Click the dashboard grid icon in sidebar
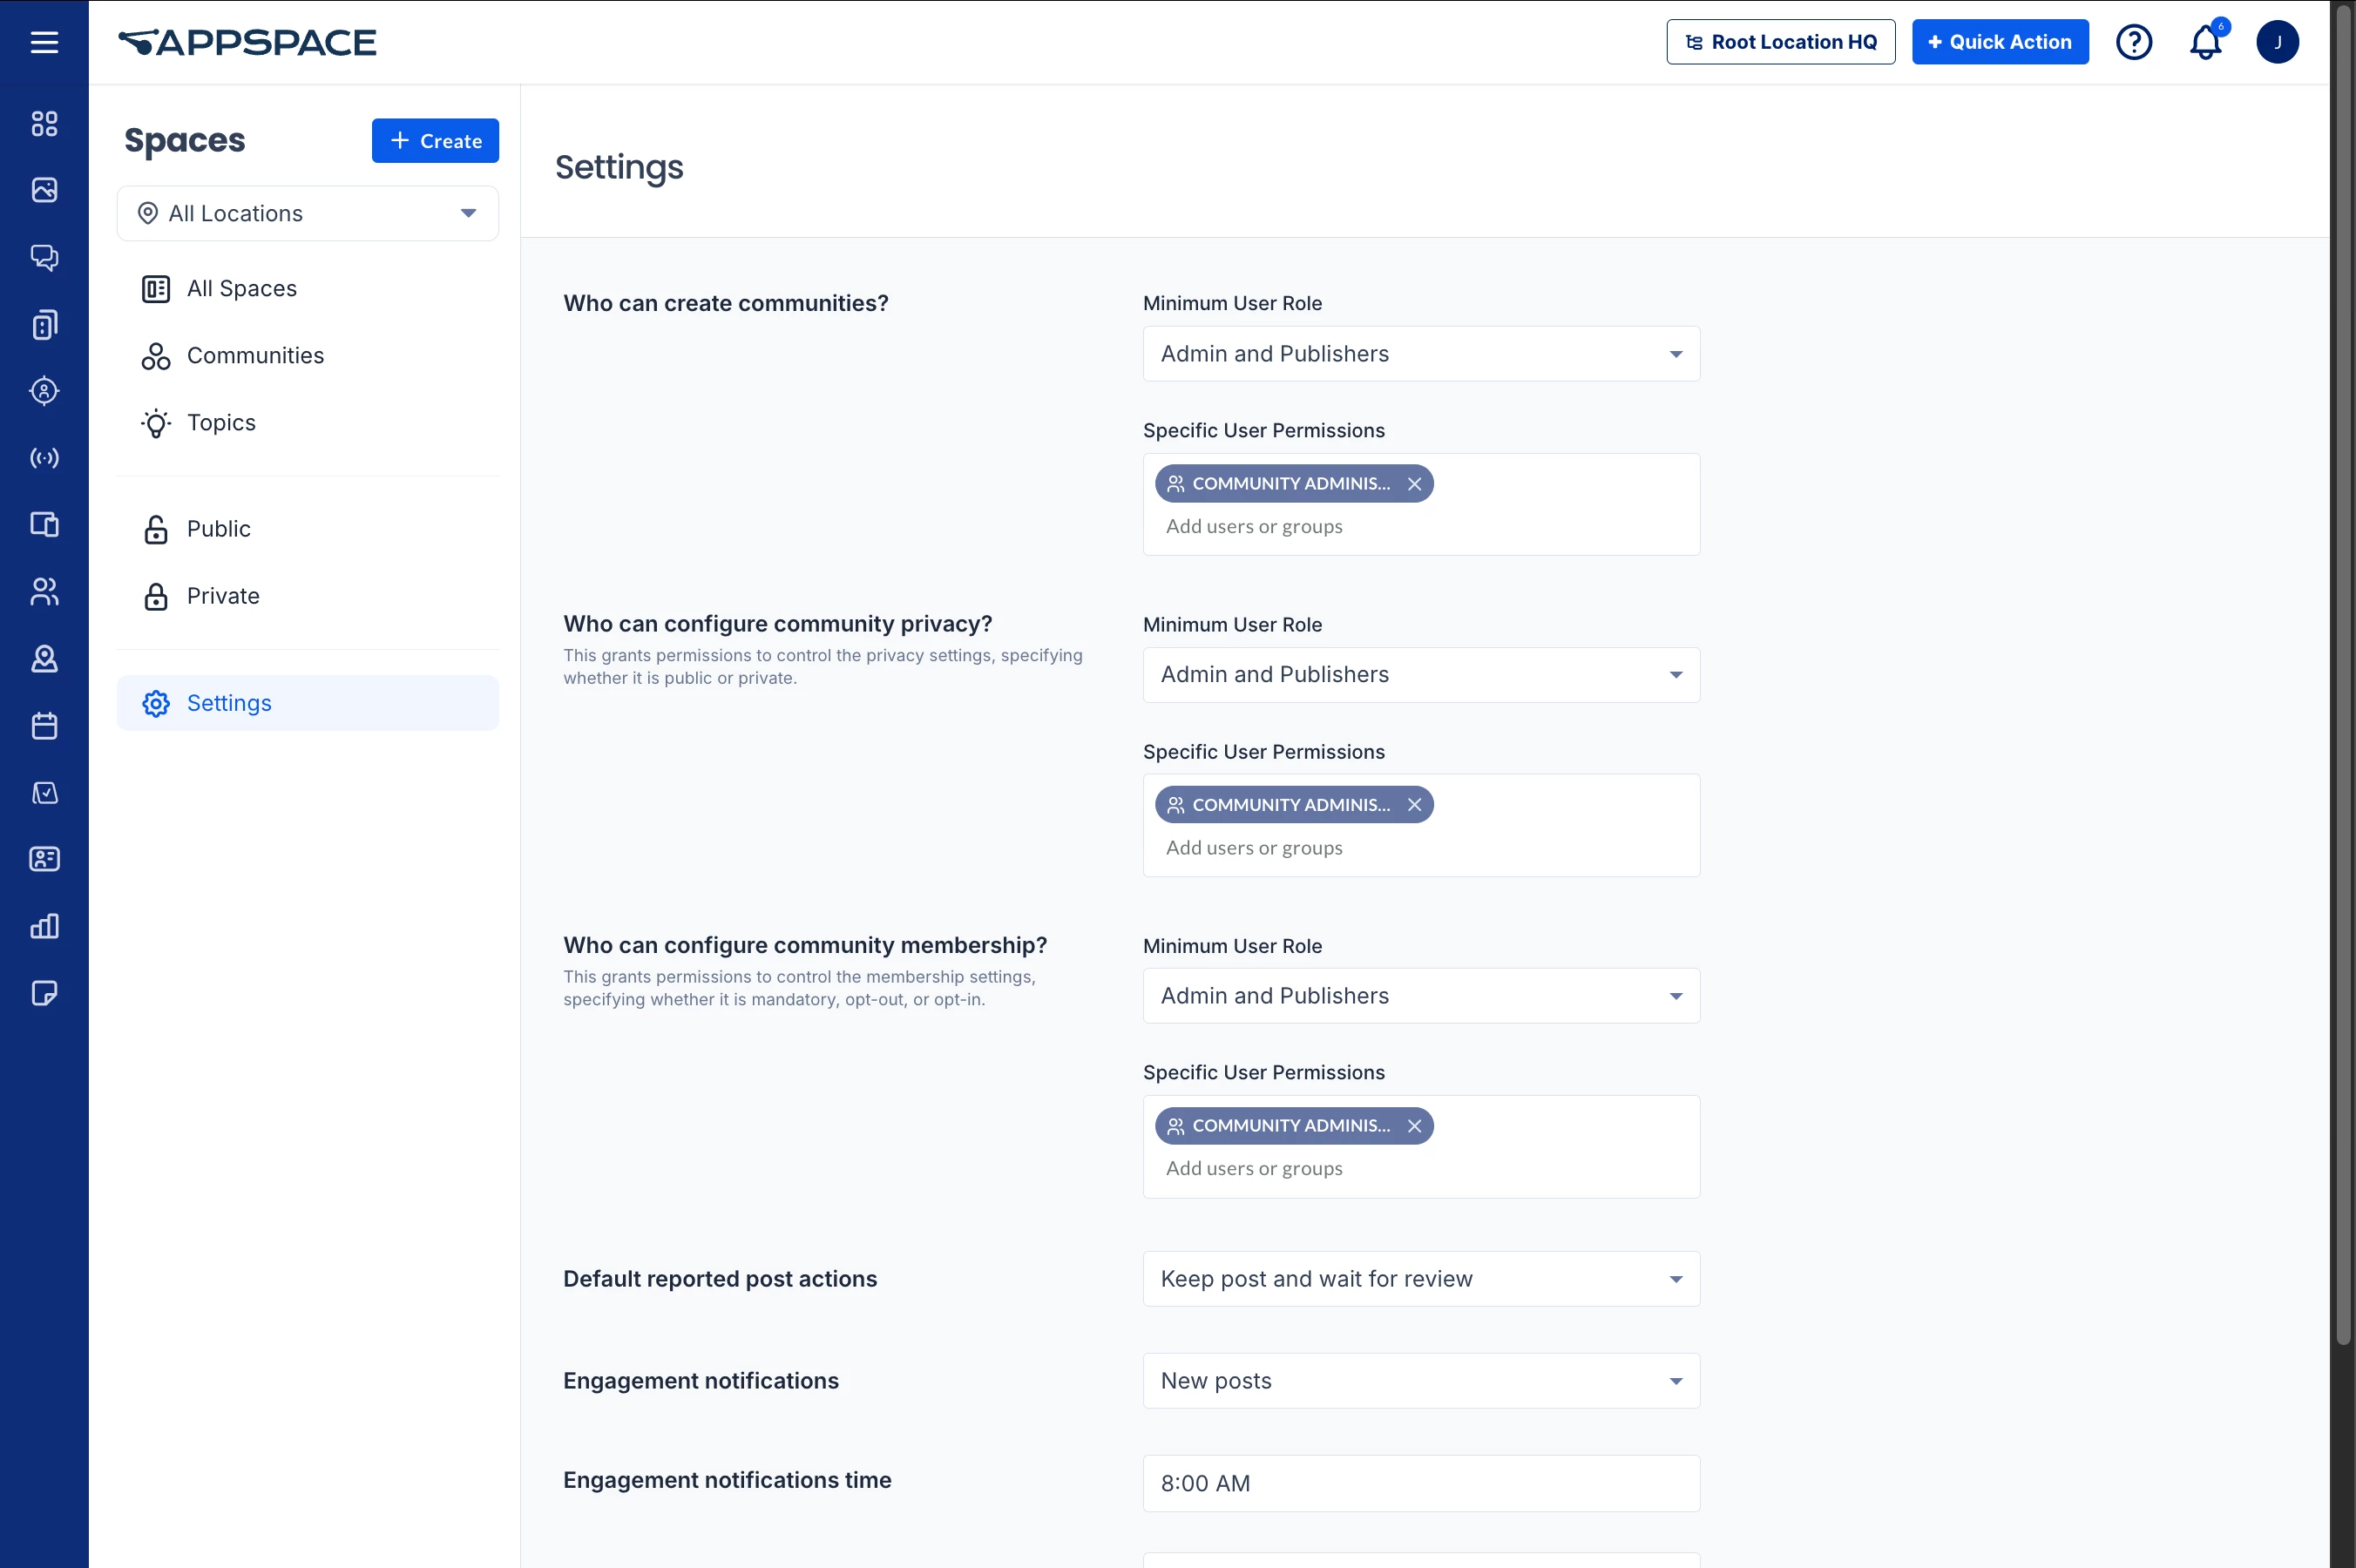Viewport: 2356px width, 1568px height. [x=44, y=124]
